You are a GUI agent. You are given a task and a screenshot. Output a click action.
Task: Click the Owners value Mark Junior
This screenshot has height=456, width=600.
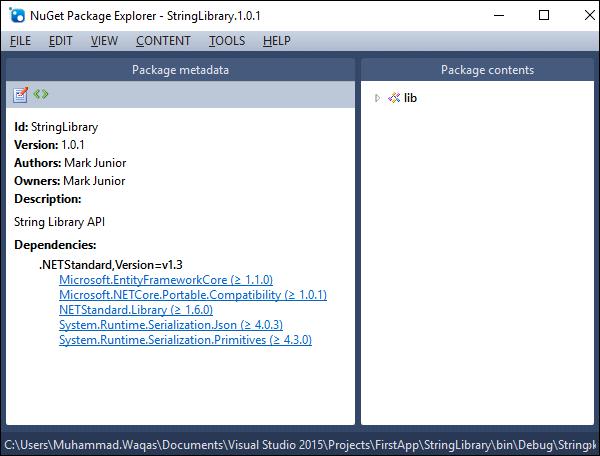coord(94,181)
